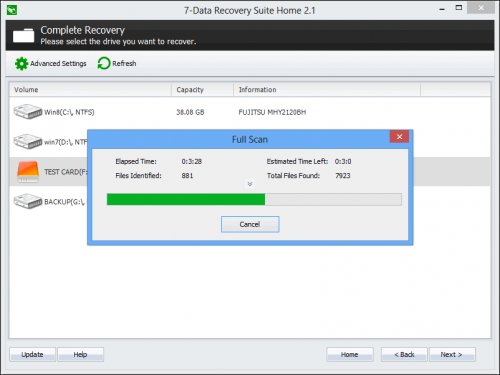The height and width of the screenshot is (375, 500).
Task: Close the Full Scan dialog
Action: tap(399, 137)
